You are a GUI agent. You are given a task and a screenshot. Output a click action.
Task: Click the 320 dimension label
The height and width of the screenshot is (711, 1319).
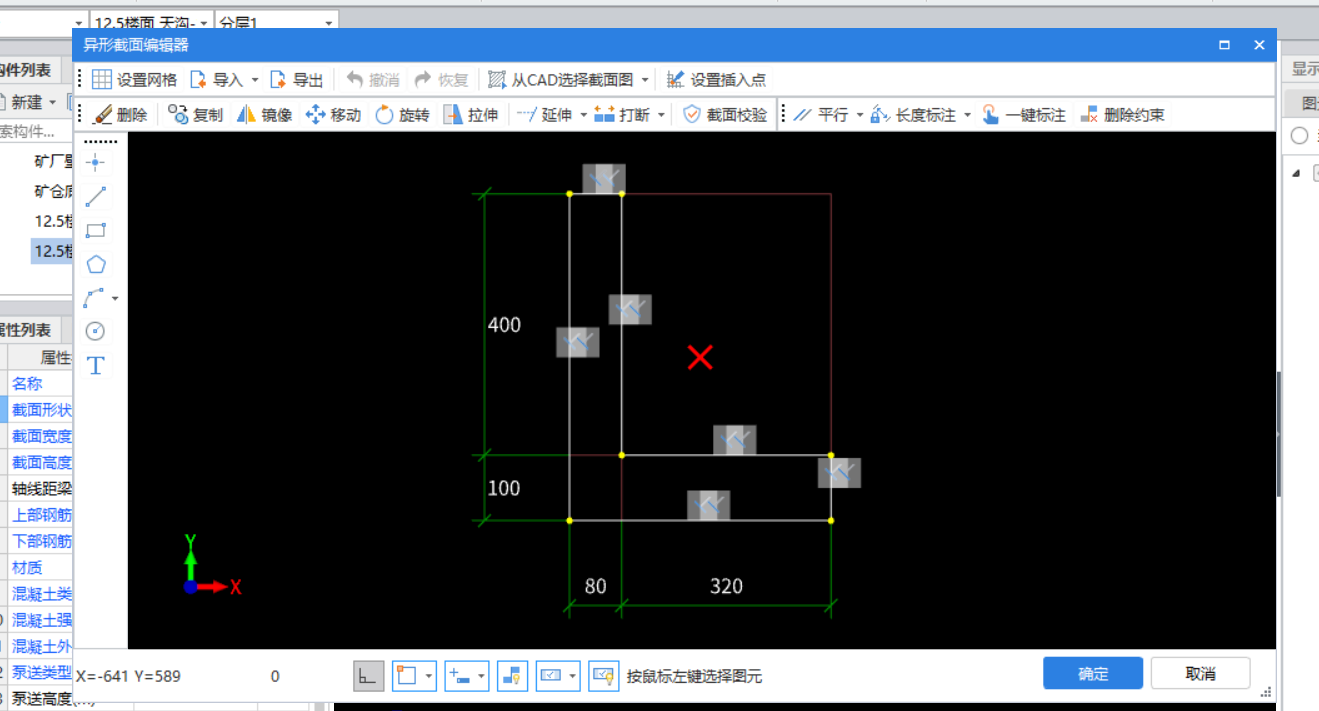[x=726, y=586]
